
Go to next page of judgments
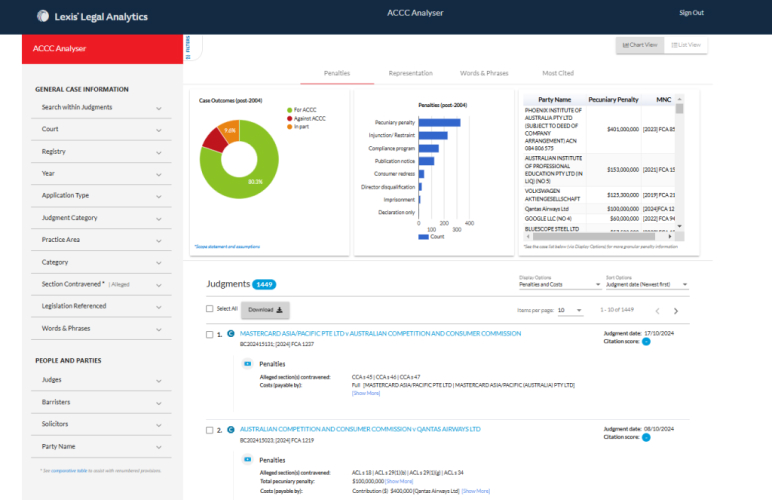point(676,311)
